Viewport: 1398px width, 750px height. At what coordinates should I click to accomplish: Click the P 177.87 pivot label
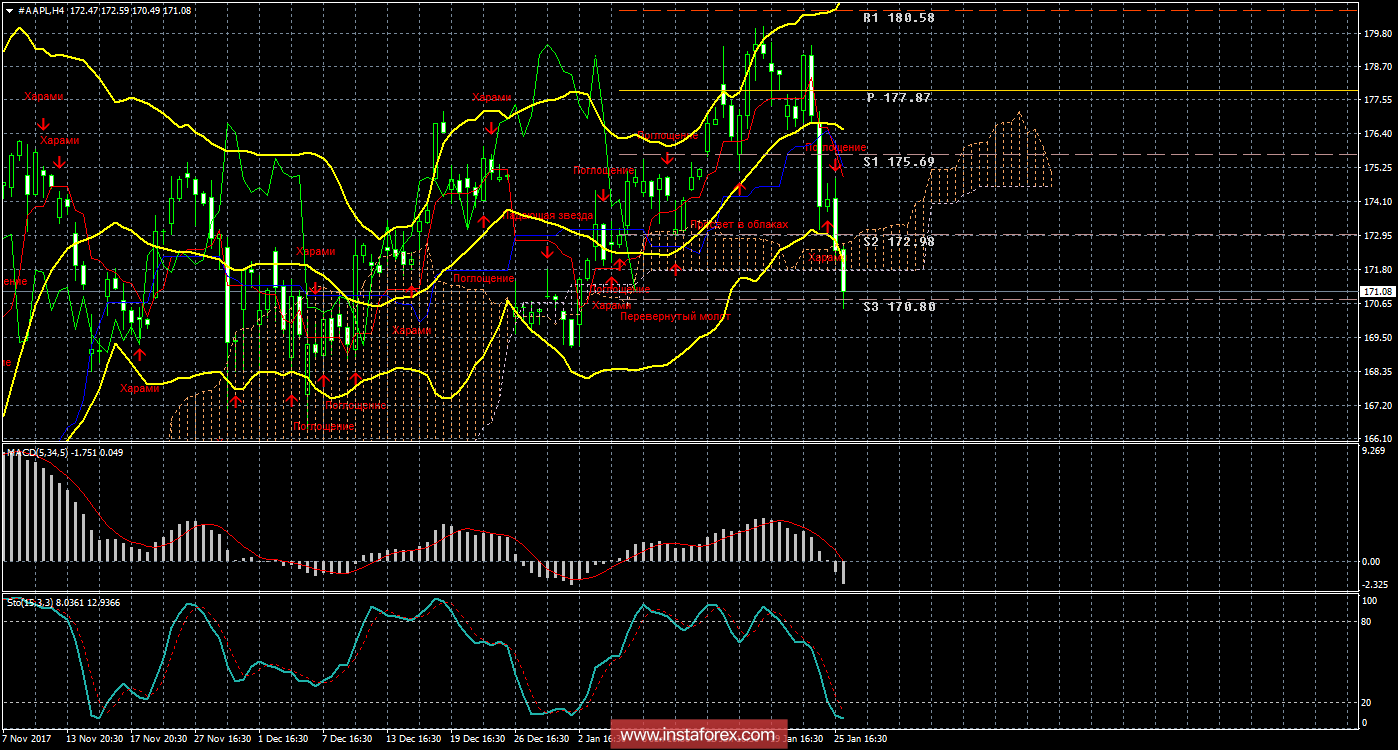click(899, 98)
